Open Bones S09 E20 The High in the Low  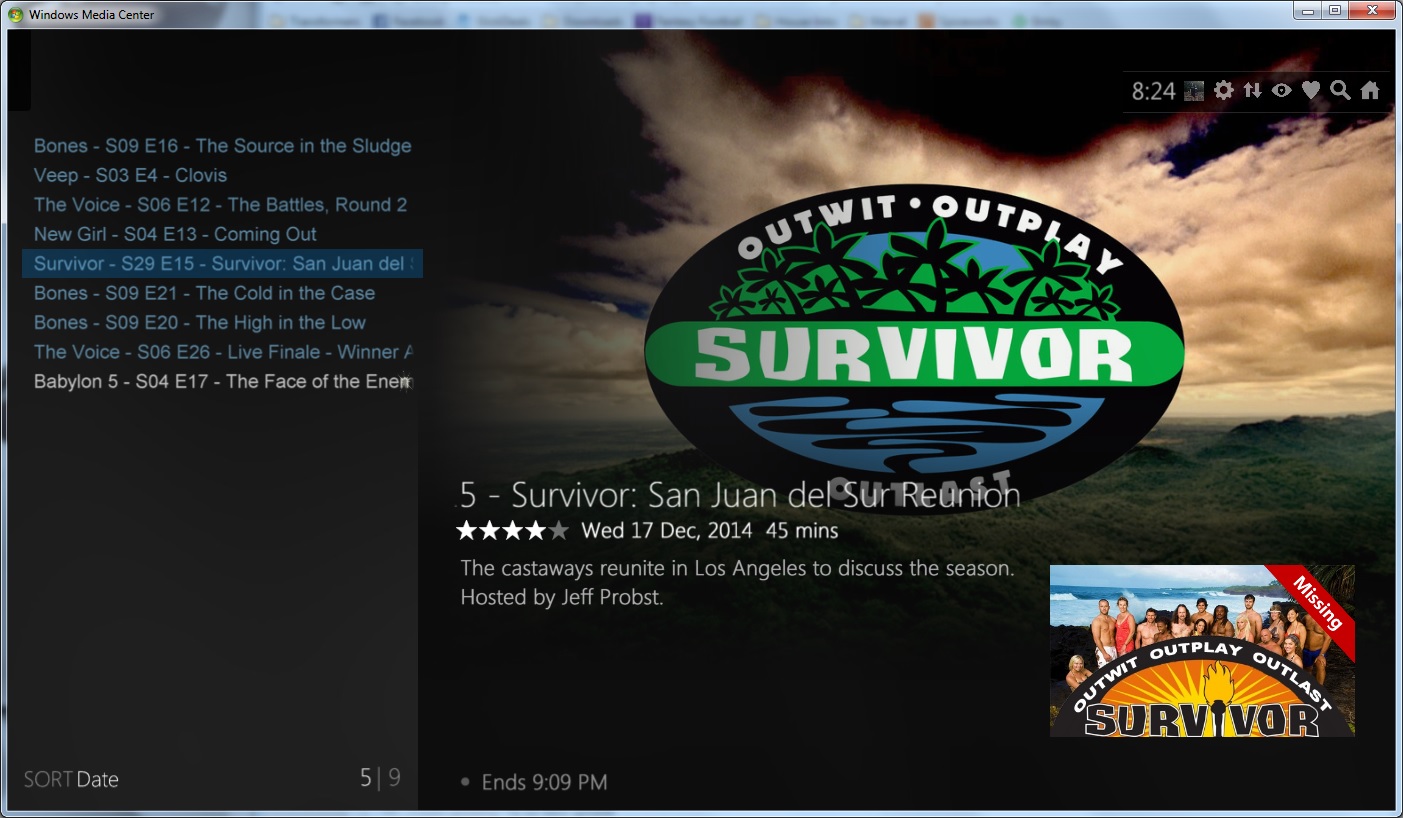[x=222, y=323]
